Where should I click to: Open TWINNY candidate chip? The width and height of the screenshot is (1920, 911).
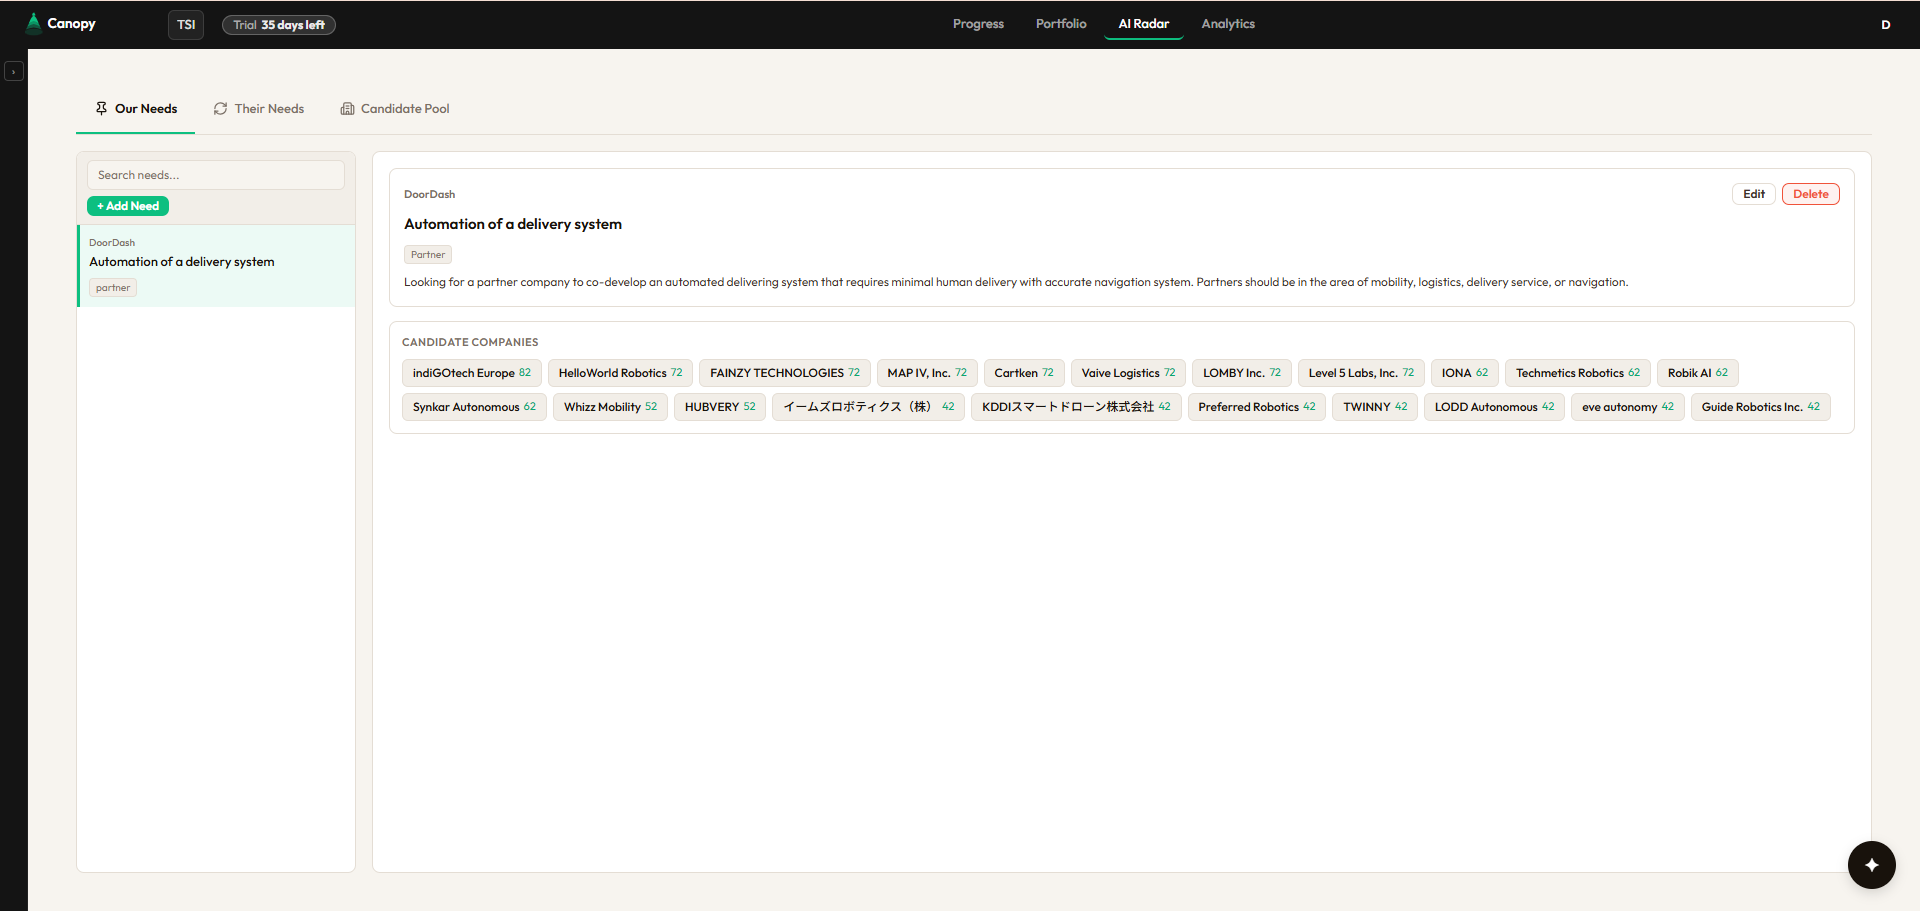pos(1375,407)
